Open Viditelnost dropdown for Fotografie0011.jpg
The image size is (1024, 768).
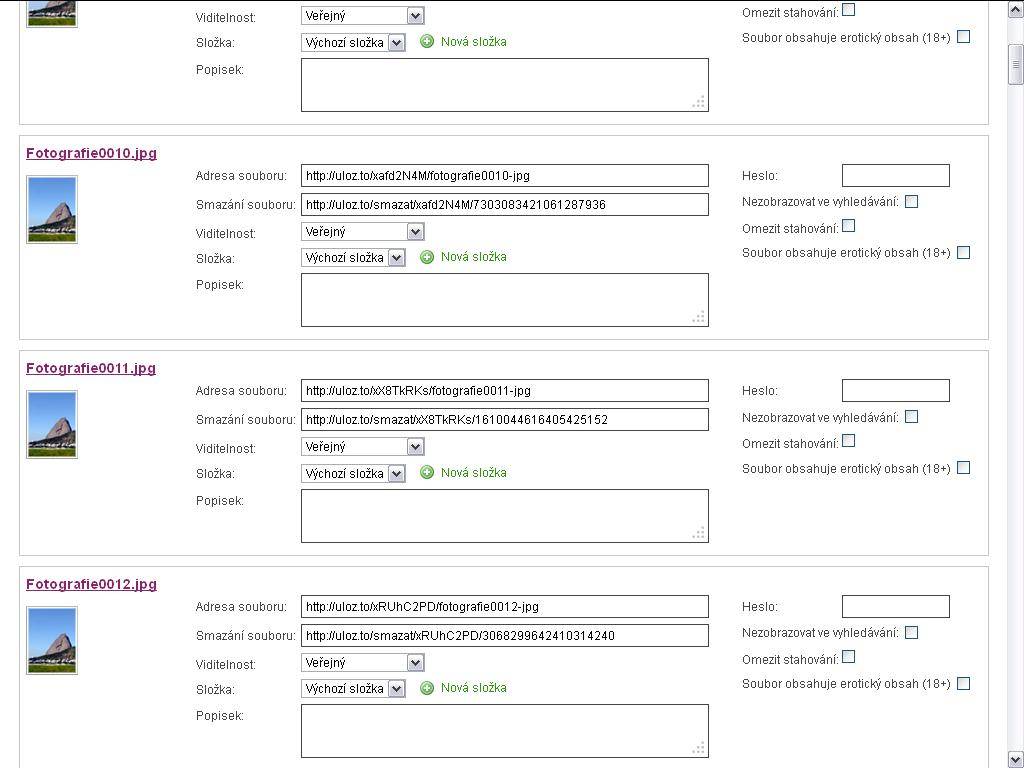pos(362,447)
